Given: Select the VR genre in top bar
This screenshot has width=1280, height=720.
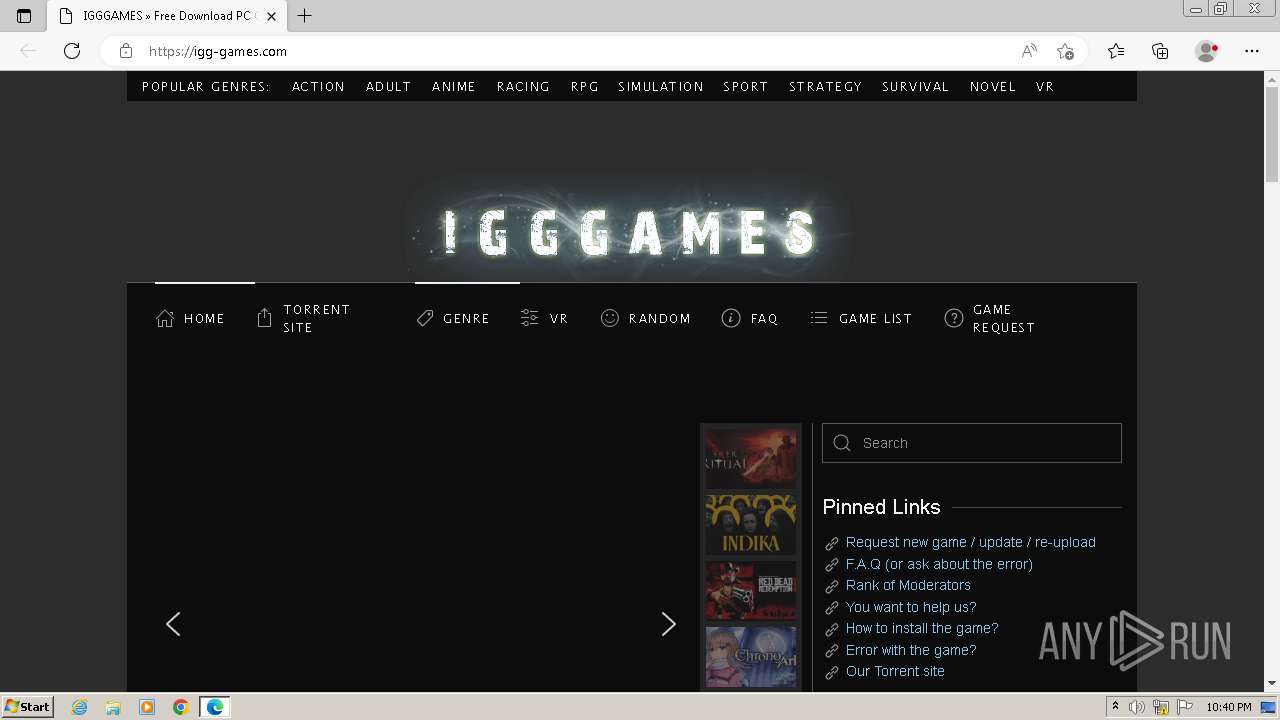Looking at the screenshot, I should (1045, 86).
